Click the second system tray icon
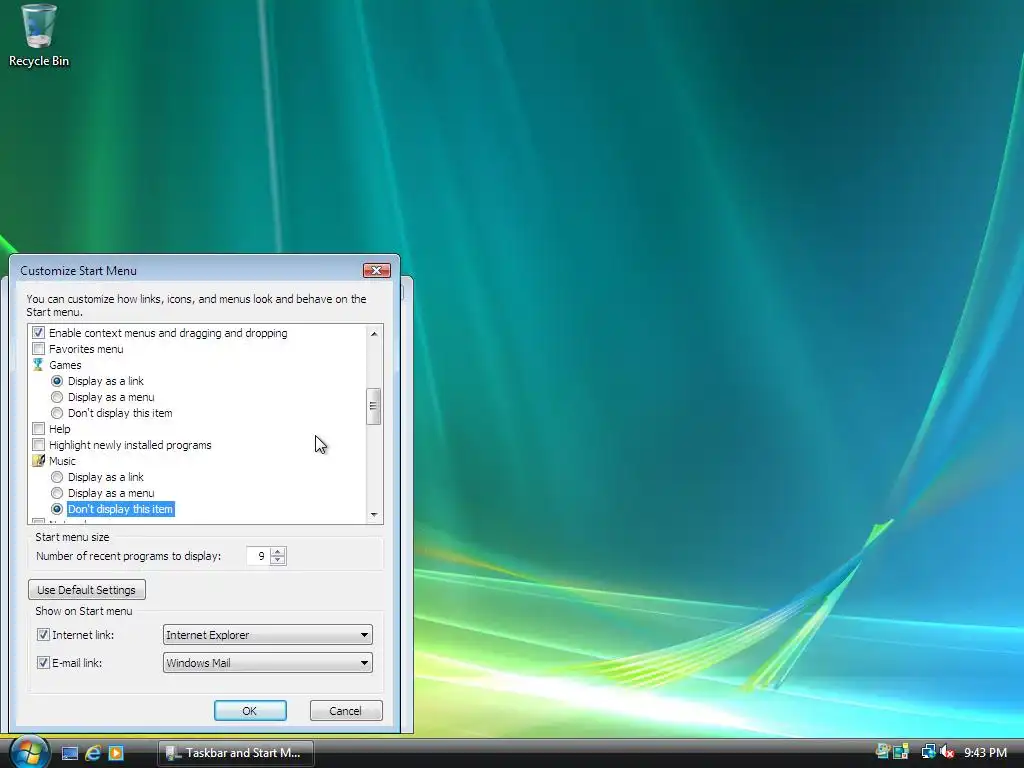 901,752
